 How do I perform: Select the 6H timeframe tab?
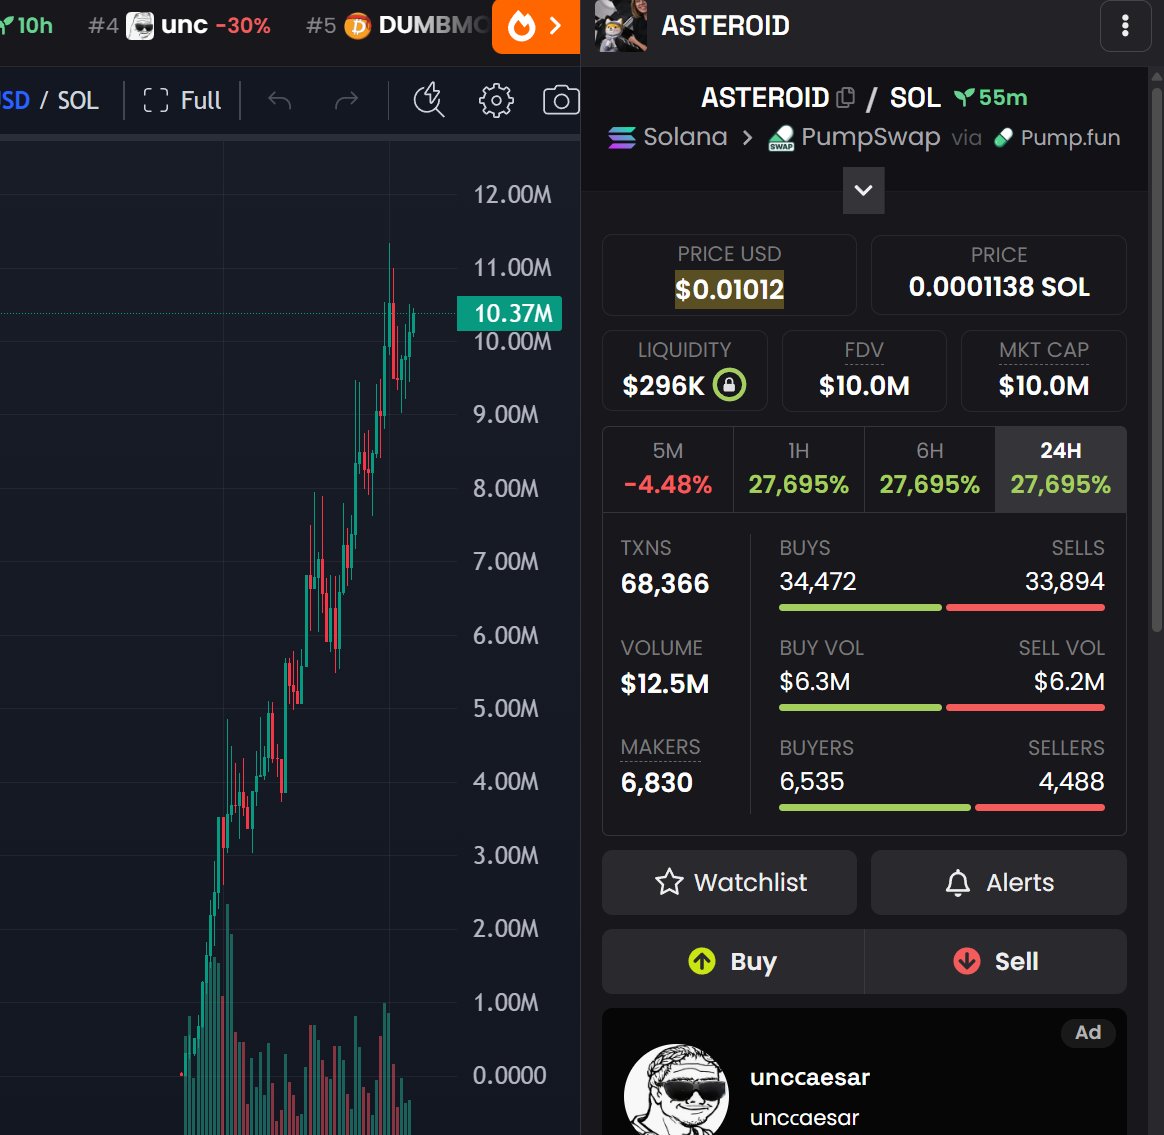coord(929,469)
